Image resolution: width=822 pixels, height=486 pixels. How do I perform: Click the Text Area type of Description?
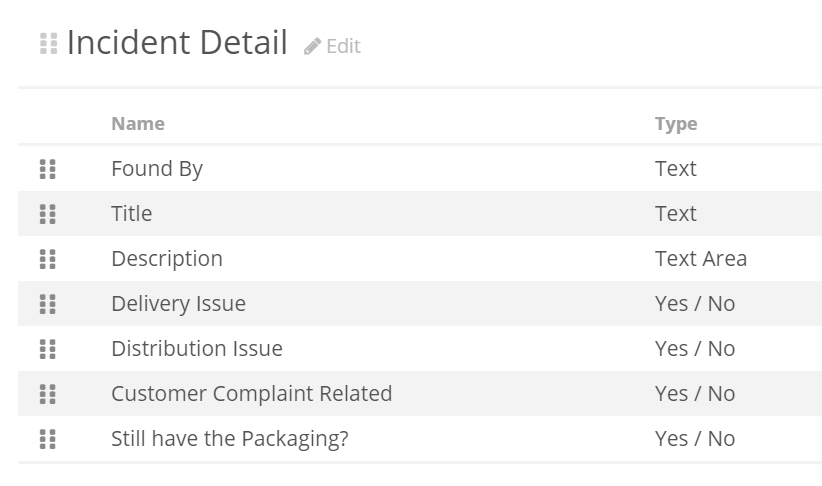(701, 259)
